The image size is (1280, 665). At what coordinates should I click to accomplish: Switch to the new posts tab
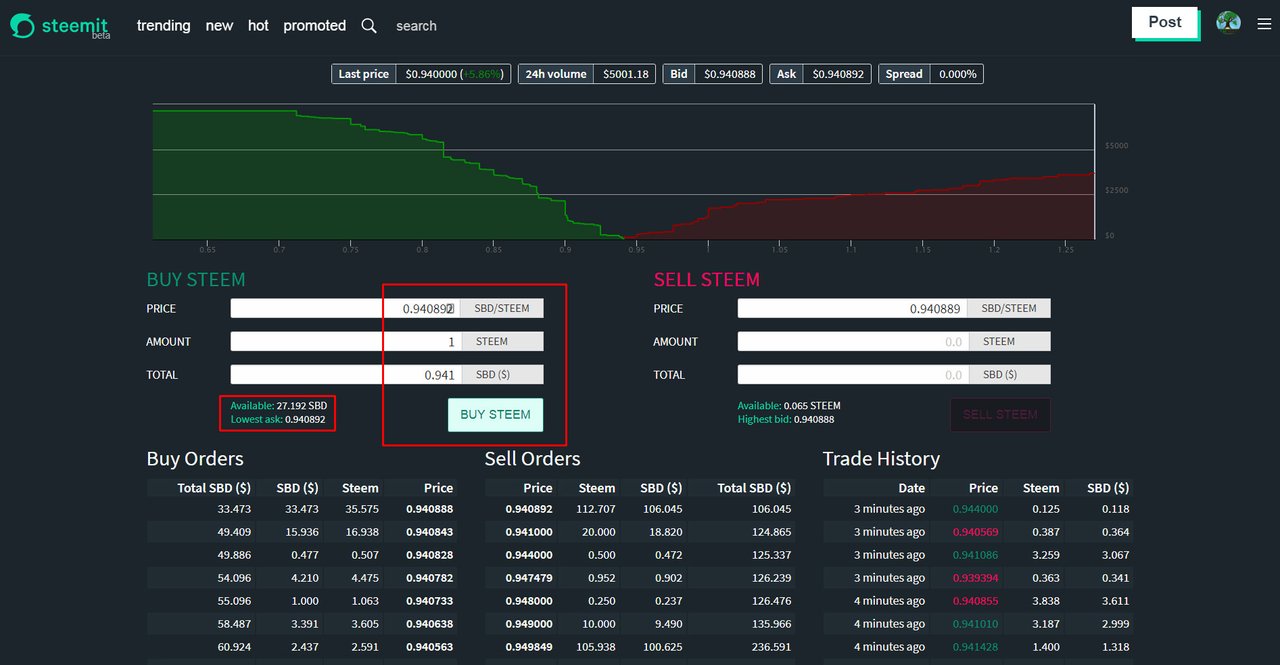coord(219,26)
